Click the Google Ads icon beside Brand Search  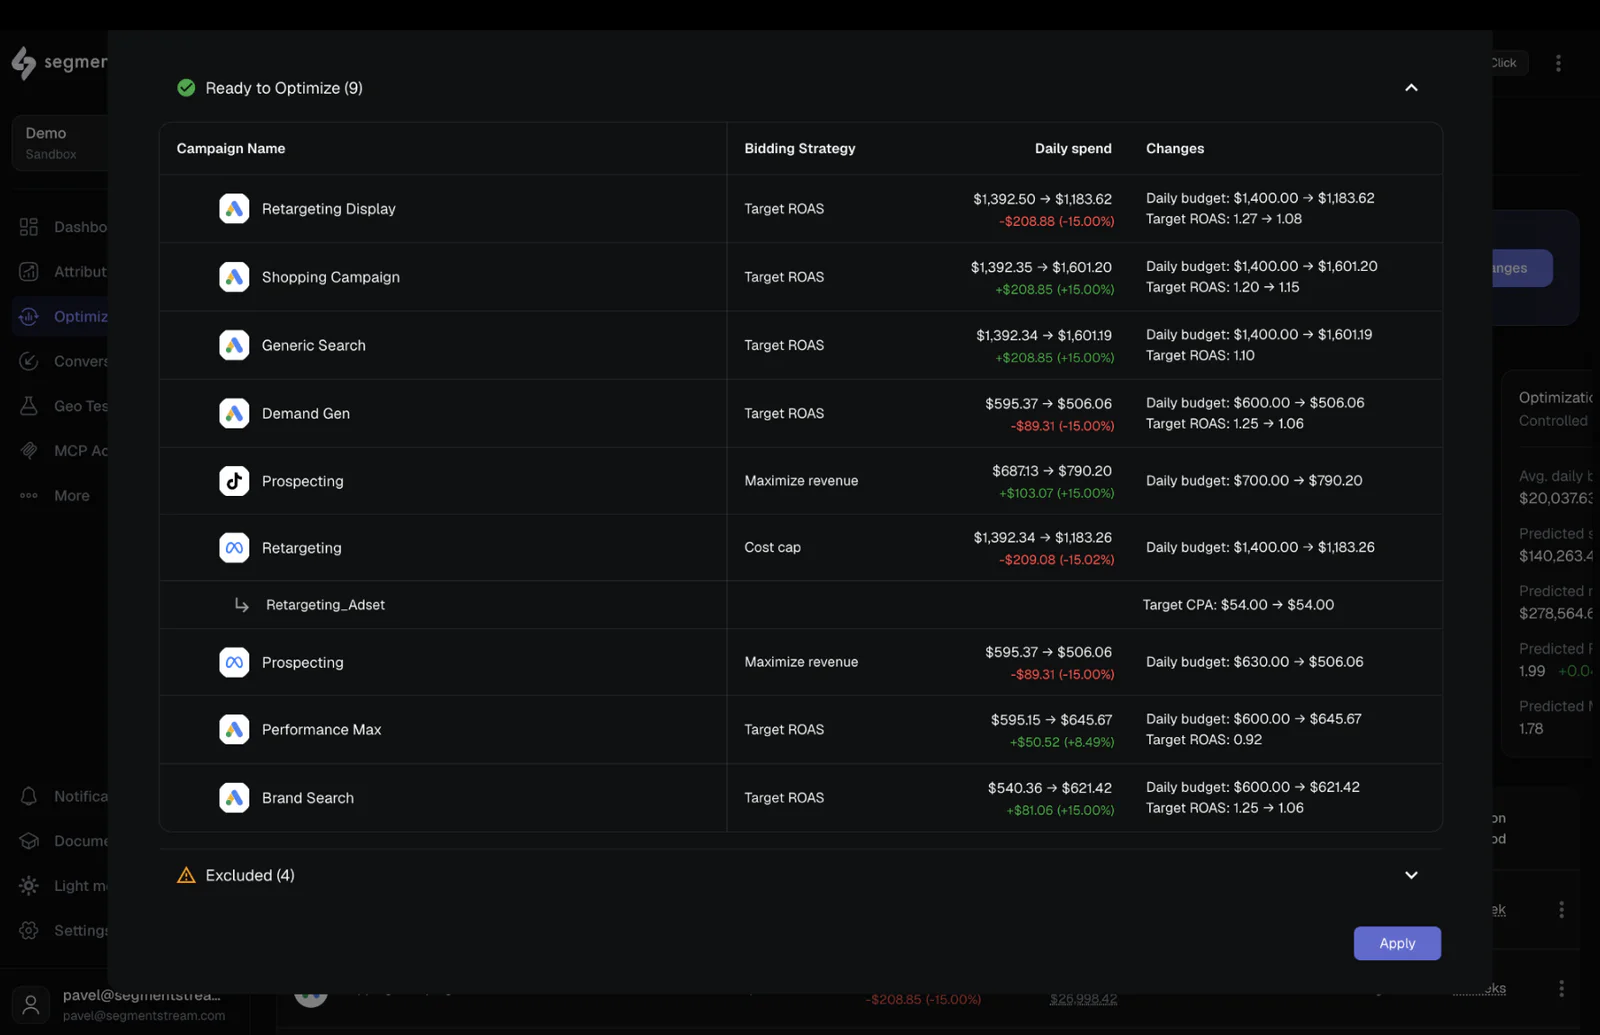tap(234, 798)
